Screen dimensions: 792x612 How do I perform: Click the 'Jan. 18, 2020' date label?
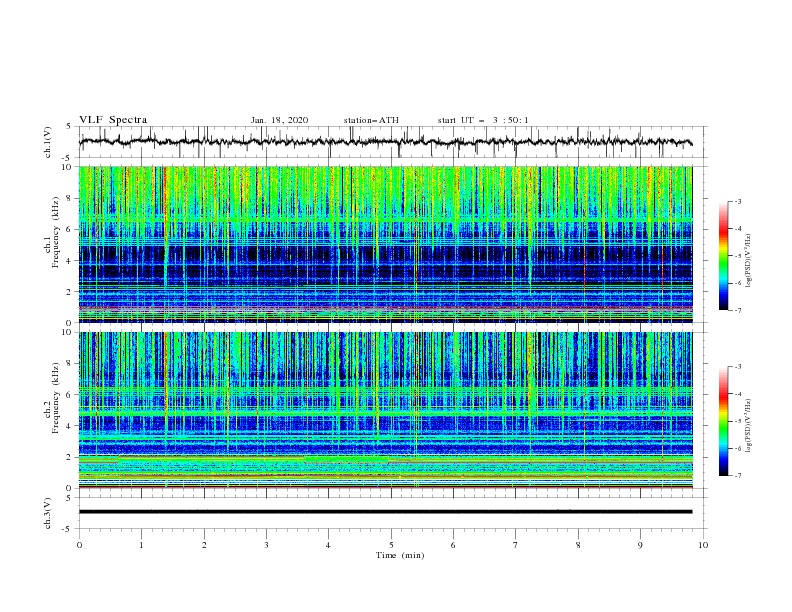tap(279, 120)
